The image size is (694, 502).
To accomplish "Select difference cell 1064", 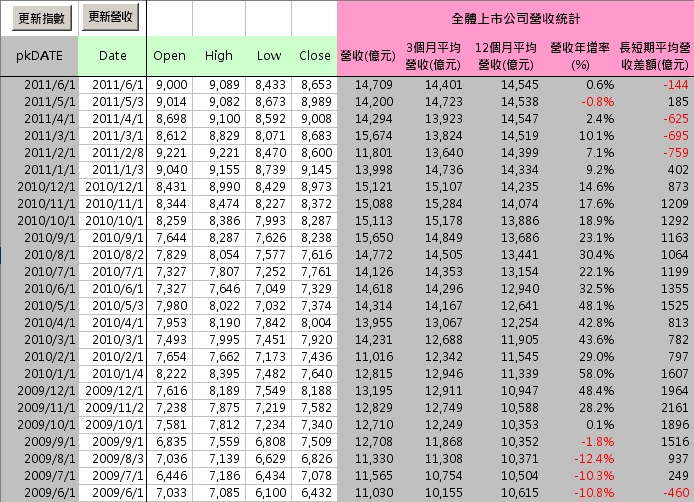I will point(675,255).
